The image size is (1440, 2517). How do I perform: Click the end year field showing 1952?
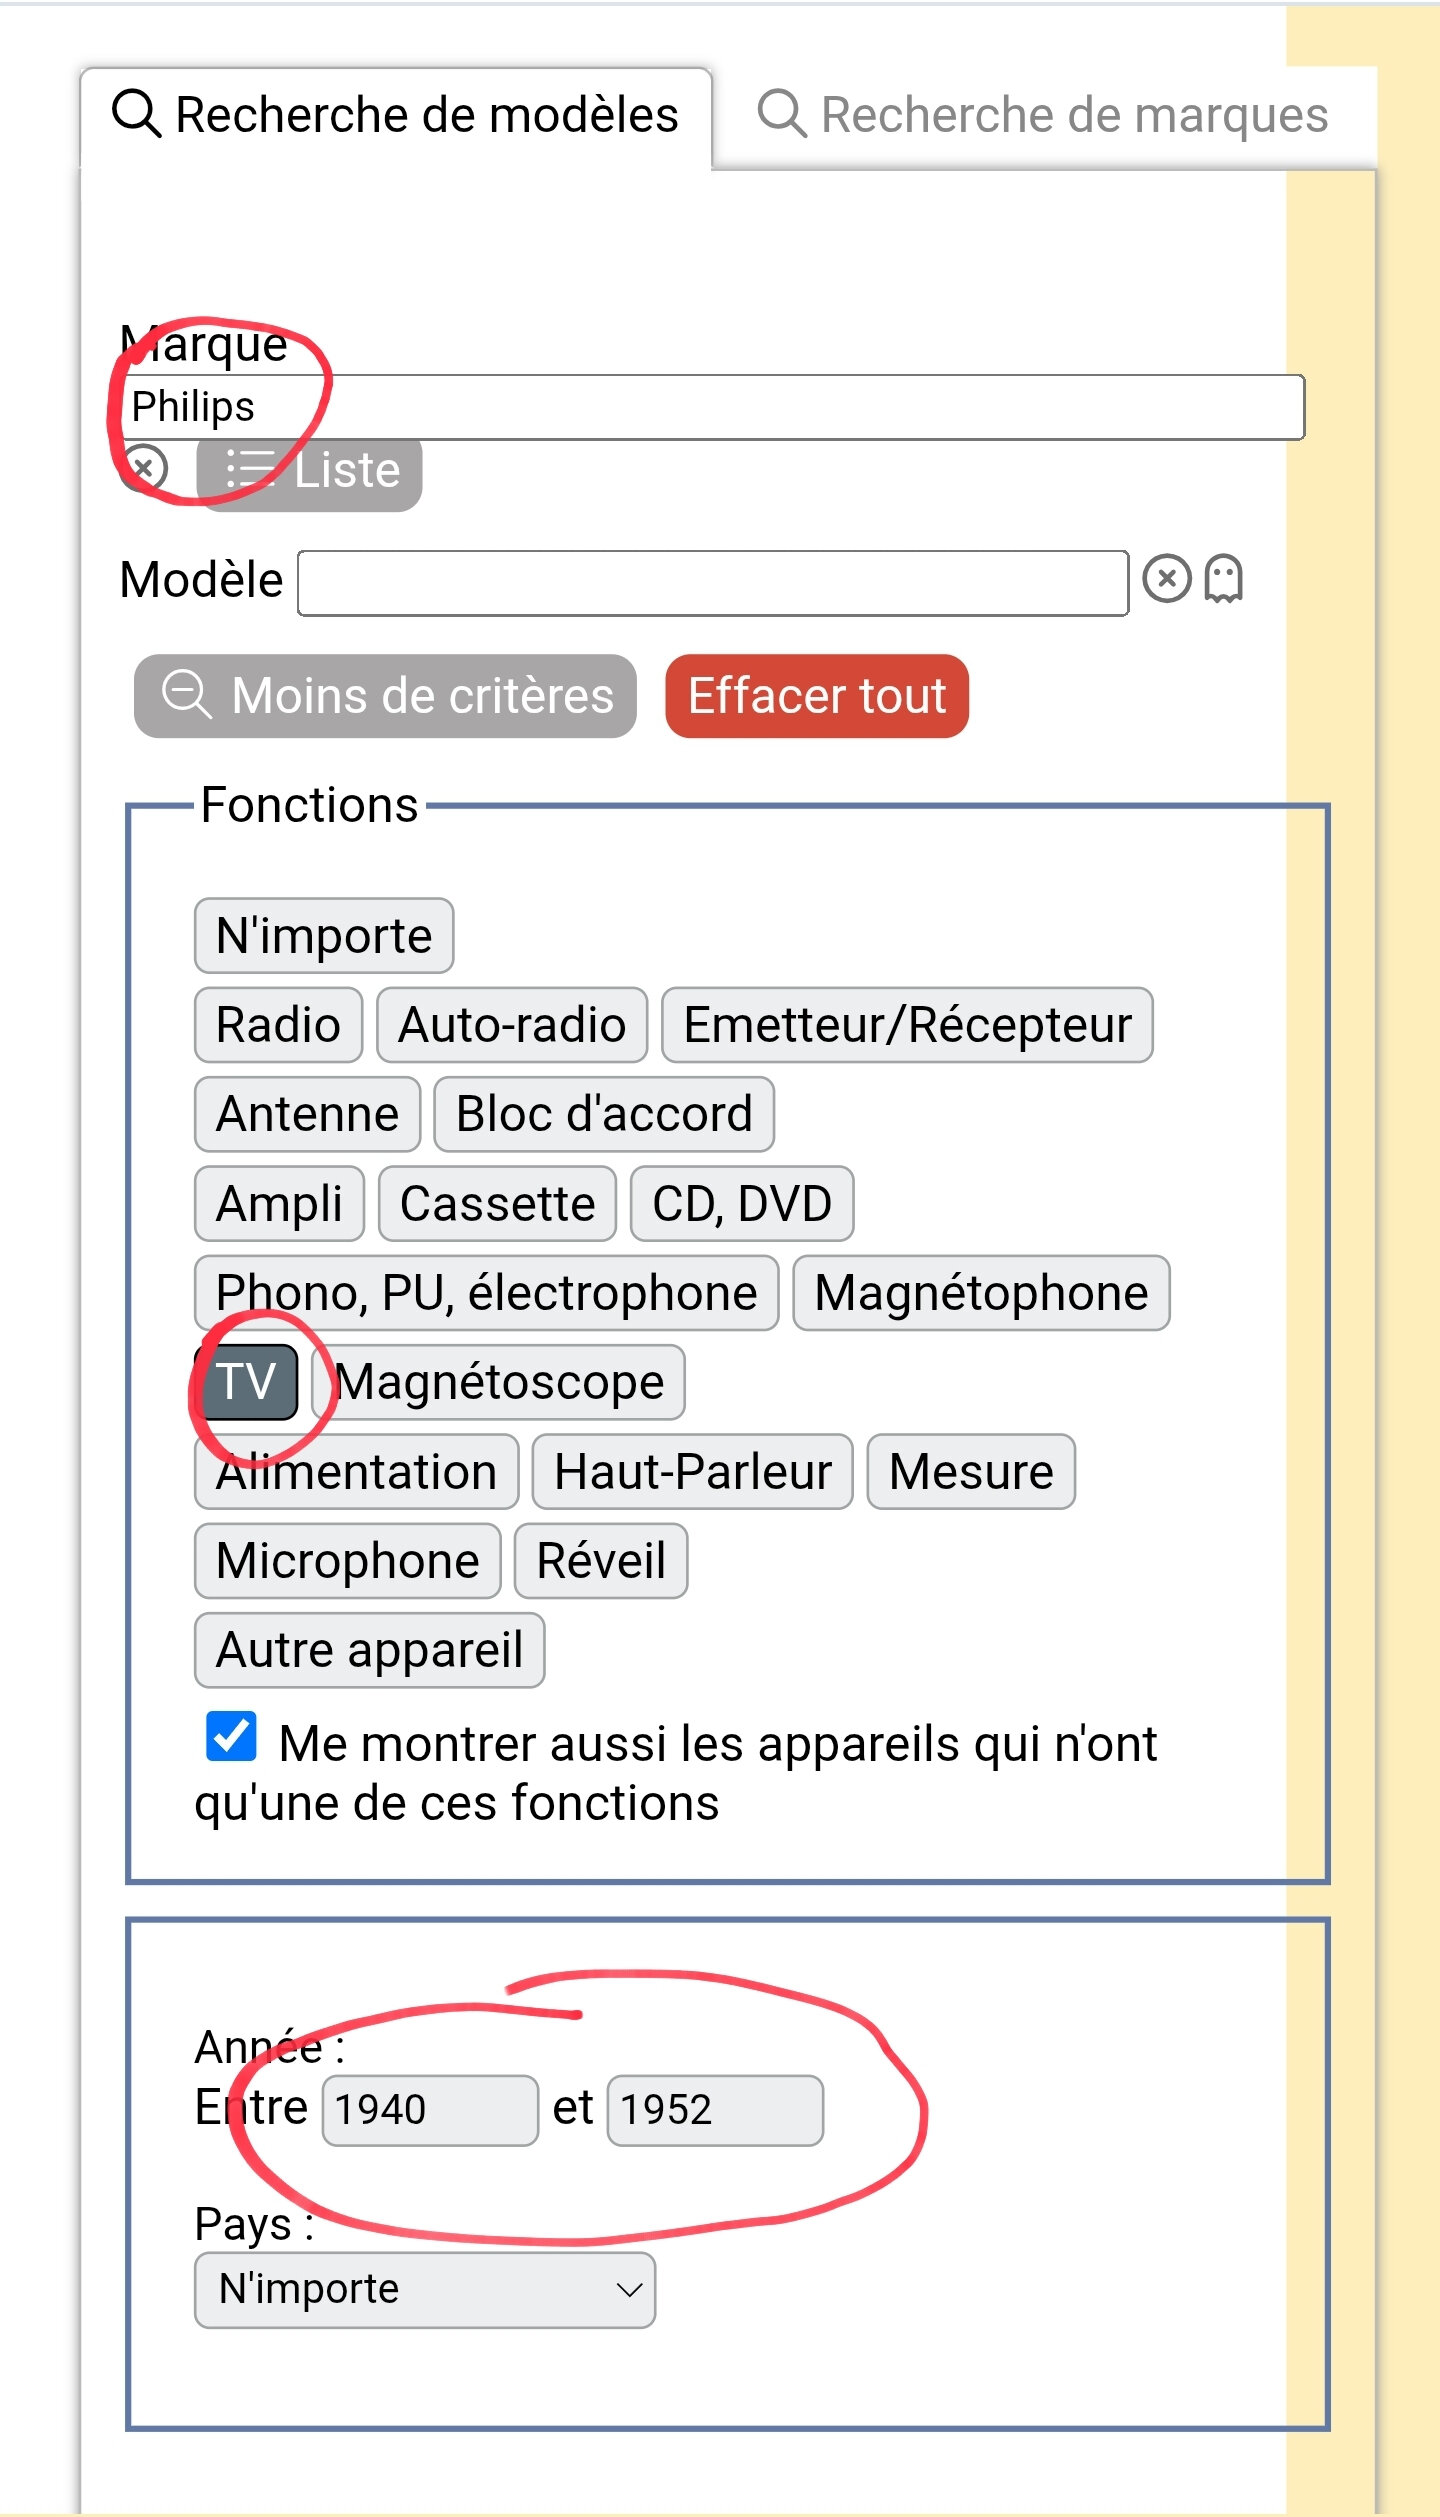click(x=715, y=2111)
